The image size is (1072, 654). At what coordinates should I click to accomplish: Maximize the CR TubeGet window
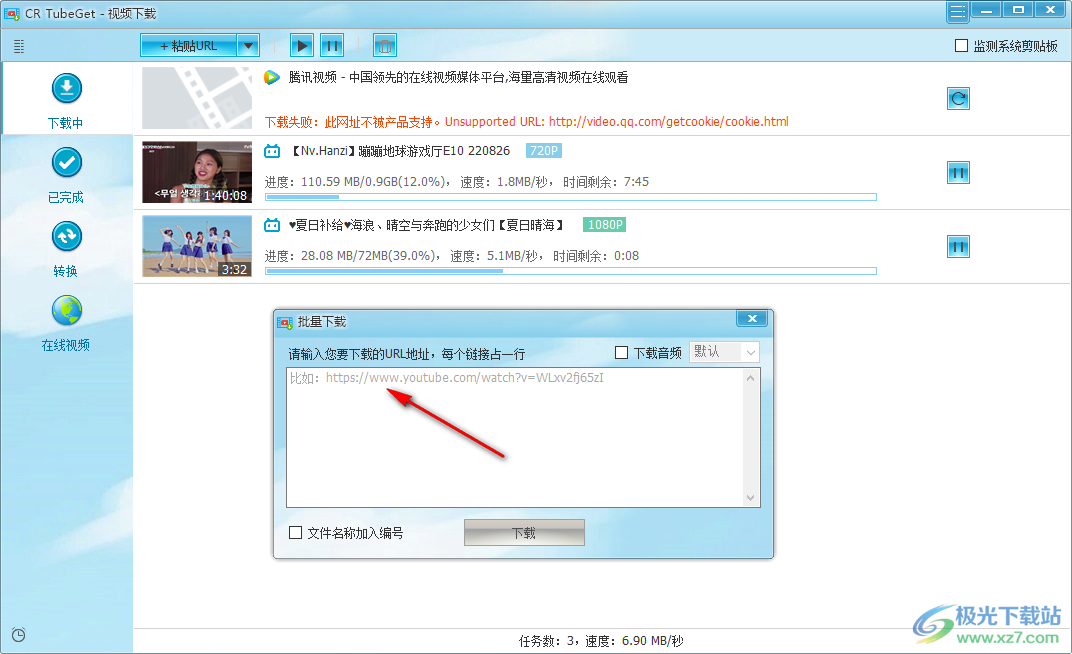1019,10
